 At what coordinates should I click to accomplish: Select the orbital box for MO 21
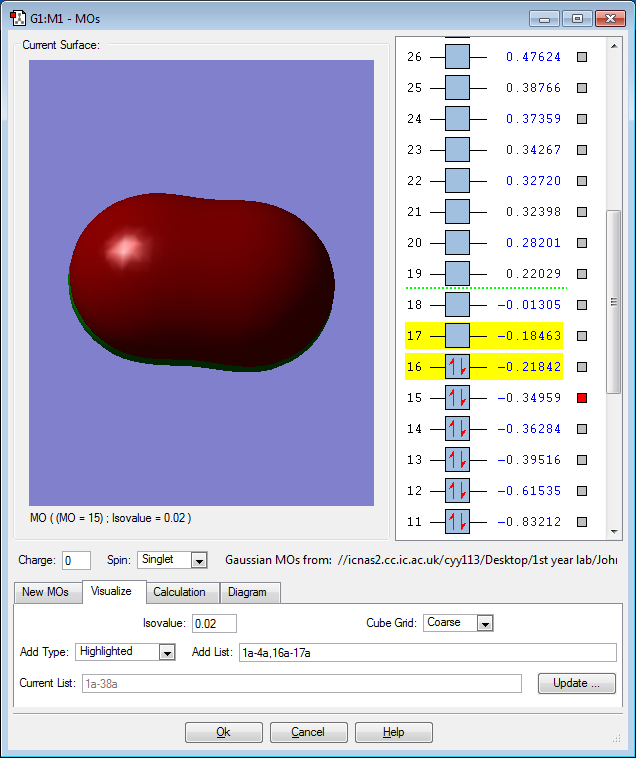tap(457, 212)
